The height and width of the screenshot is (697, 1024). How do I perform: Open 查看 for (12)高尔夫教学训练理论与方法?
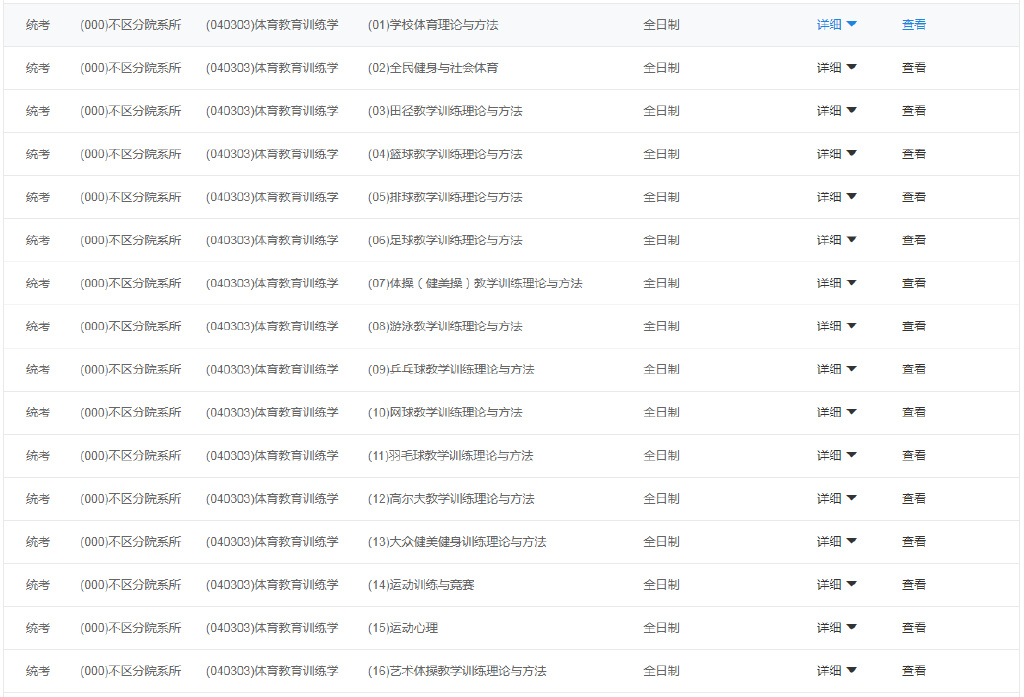tap(914, 499)
